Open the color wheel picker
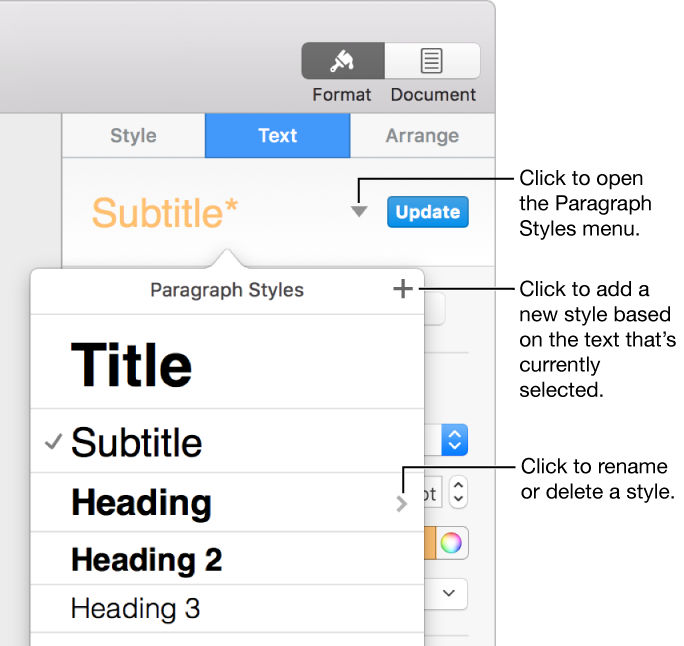This screenshot has width=684, height=646. 451,543
